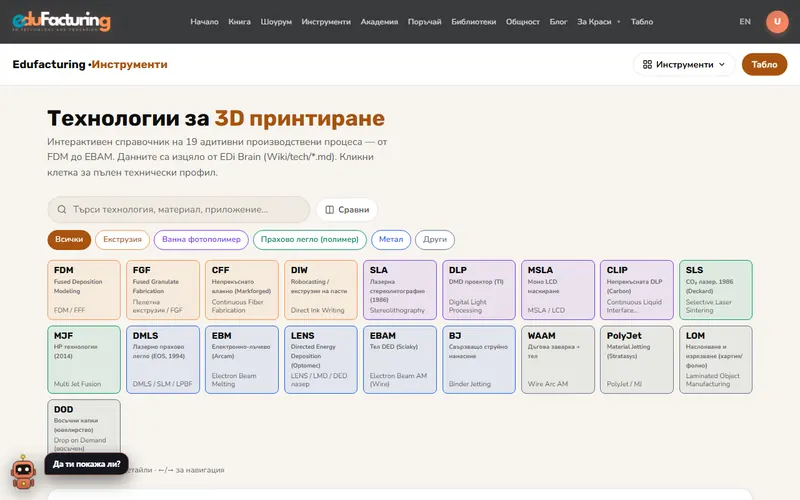Focus the technology search field

tap(179, 210)
